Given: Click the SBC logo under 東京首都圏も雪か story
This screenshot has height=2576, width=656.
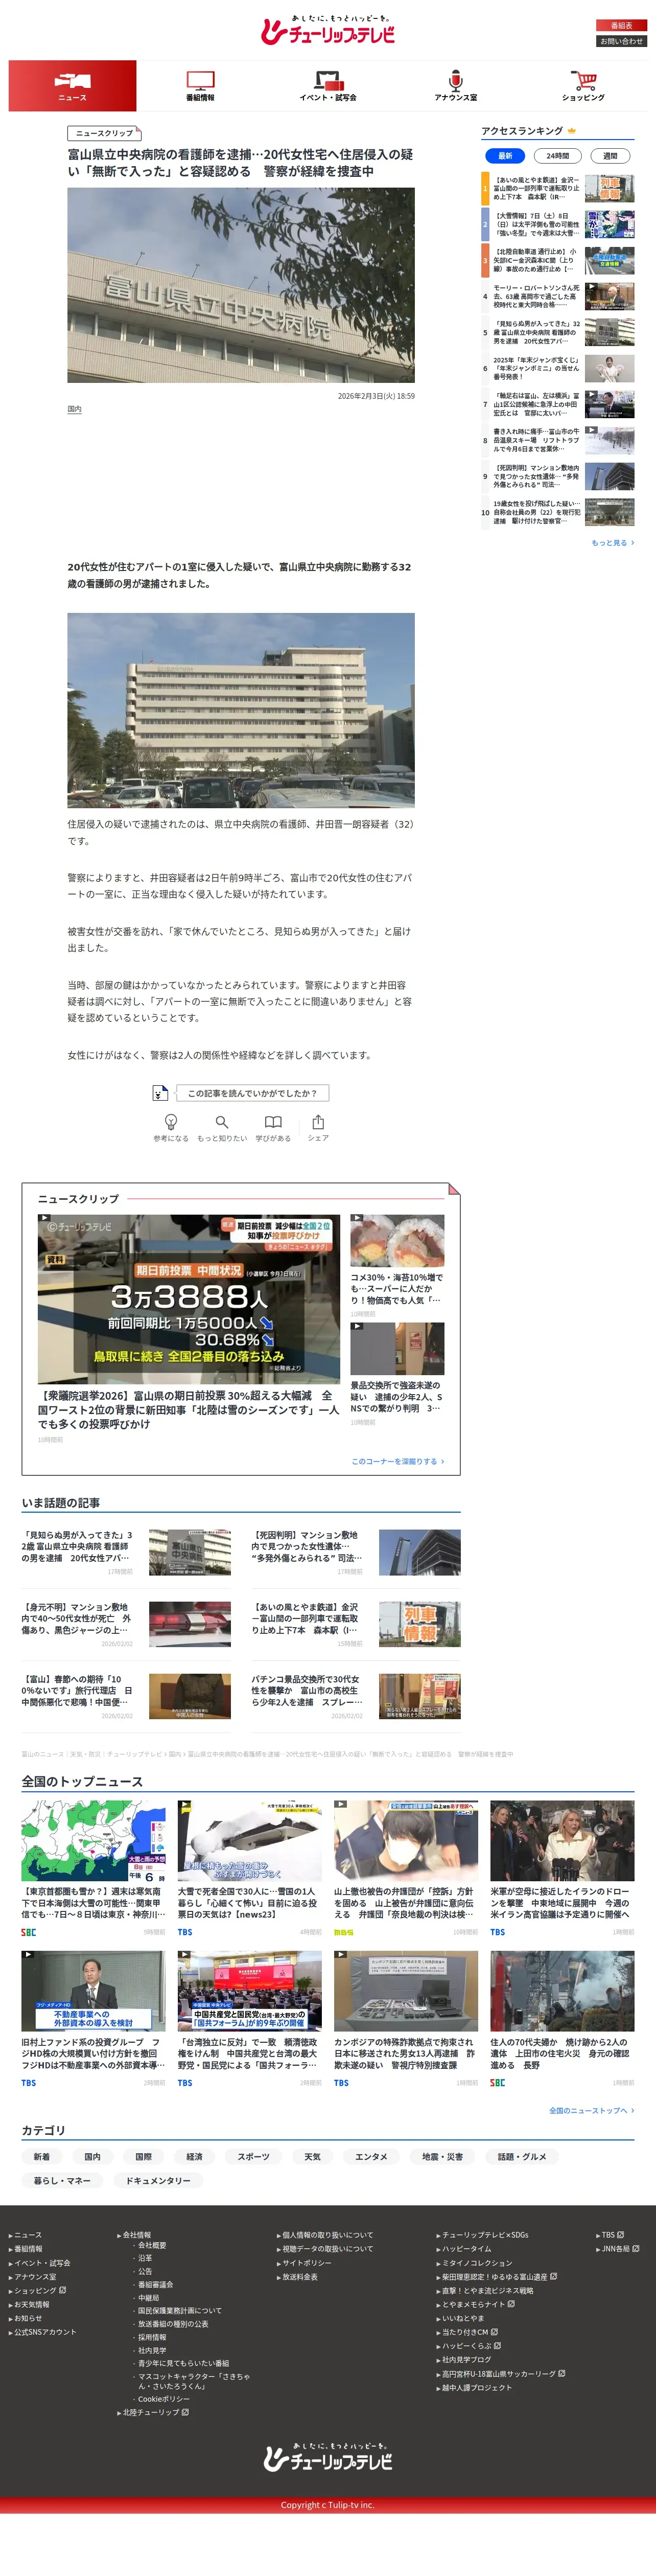Looking at the screenshot, I should tap(28, 1933).
